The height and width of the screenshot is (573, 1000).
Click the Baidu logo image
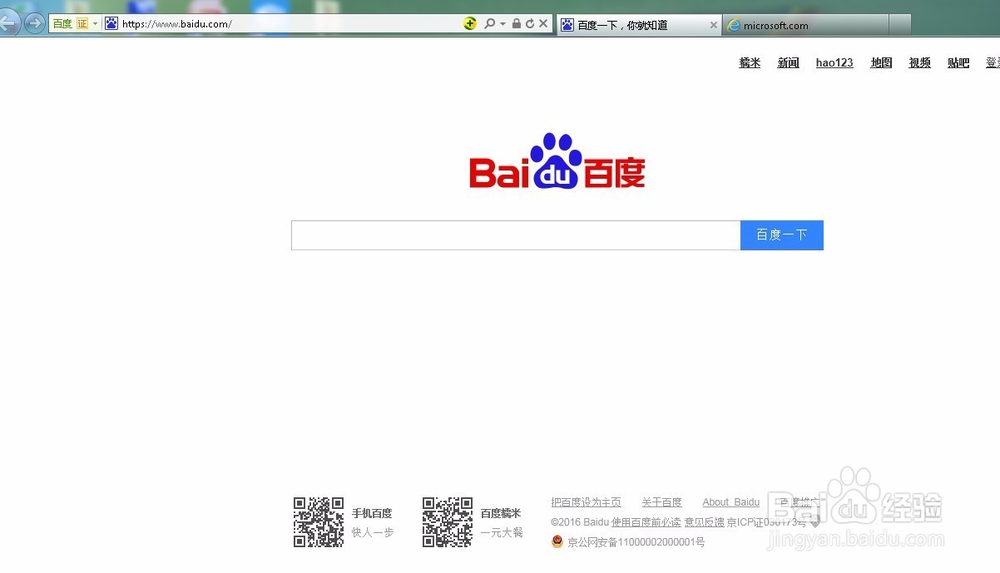(x=557, y=161)
